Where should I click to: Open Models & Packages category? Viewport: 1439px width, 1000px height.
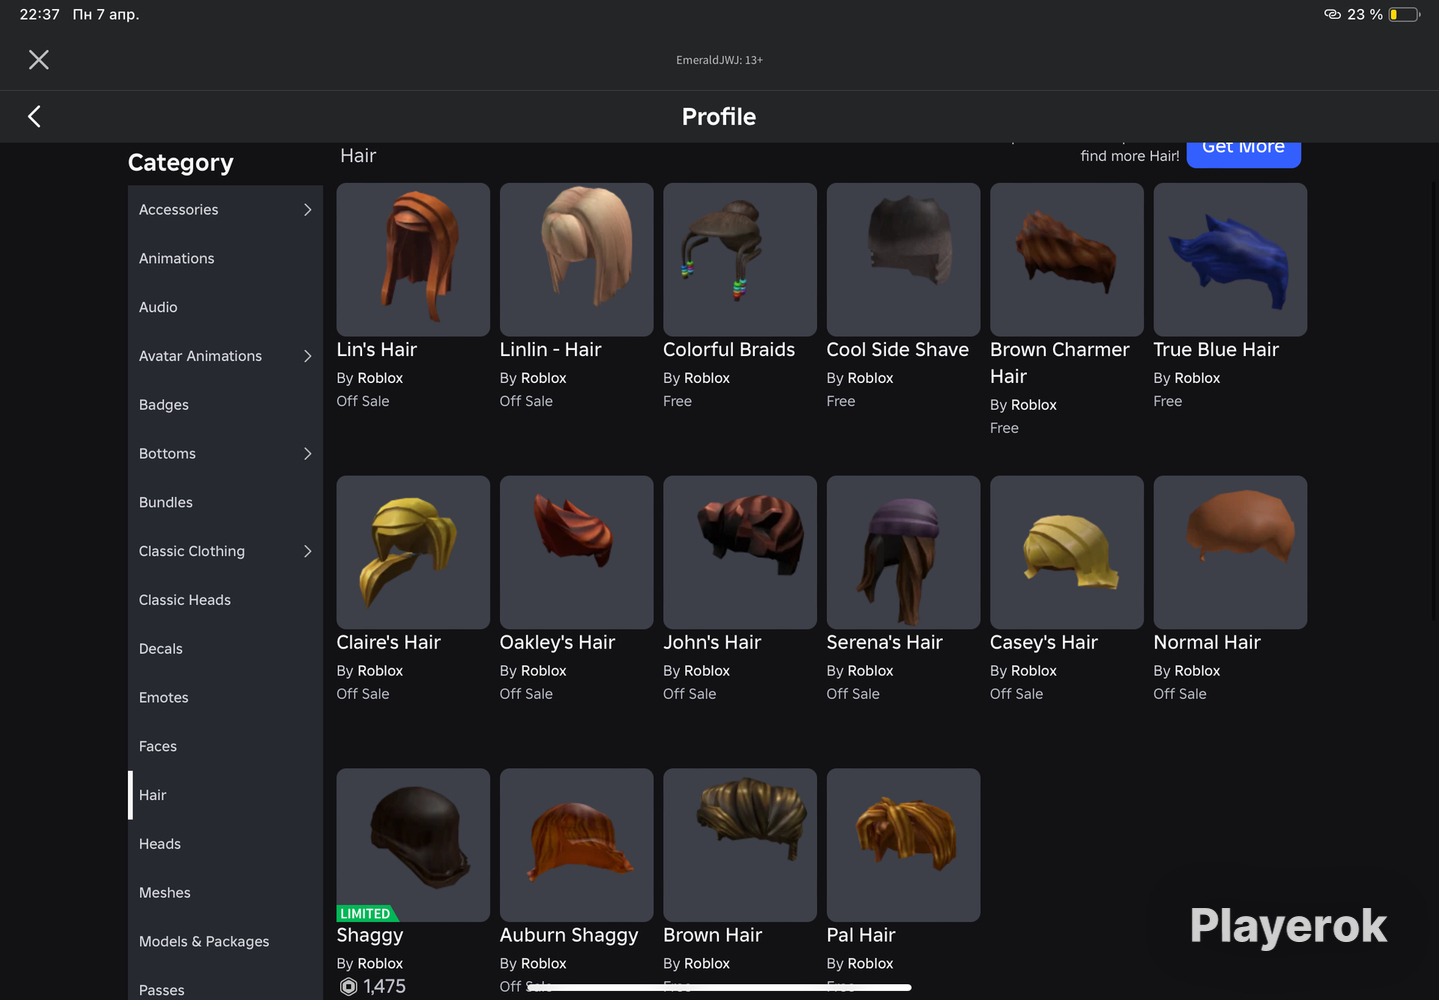(x=225, y=942)
